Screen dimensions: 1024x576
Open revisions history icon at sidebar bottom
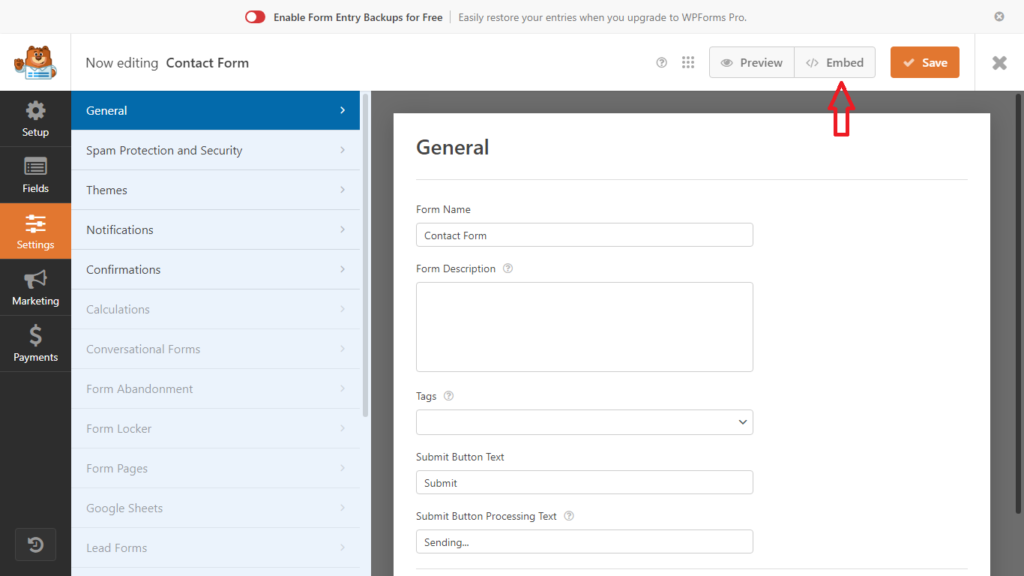click(35, 545)
